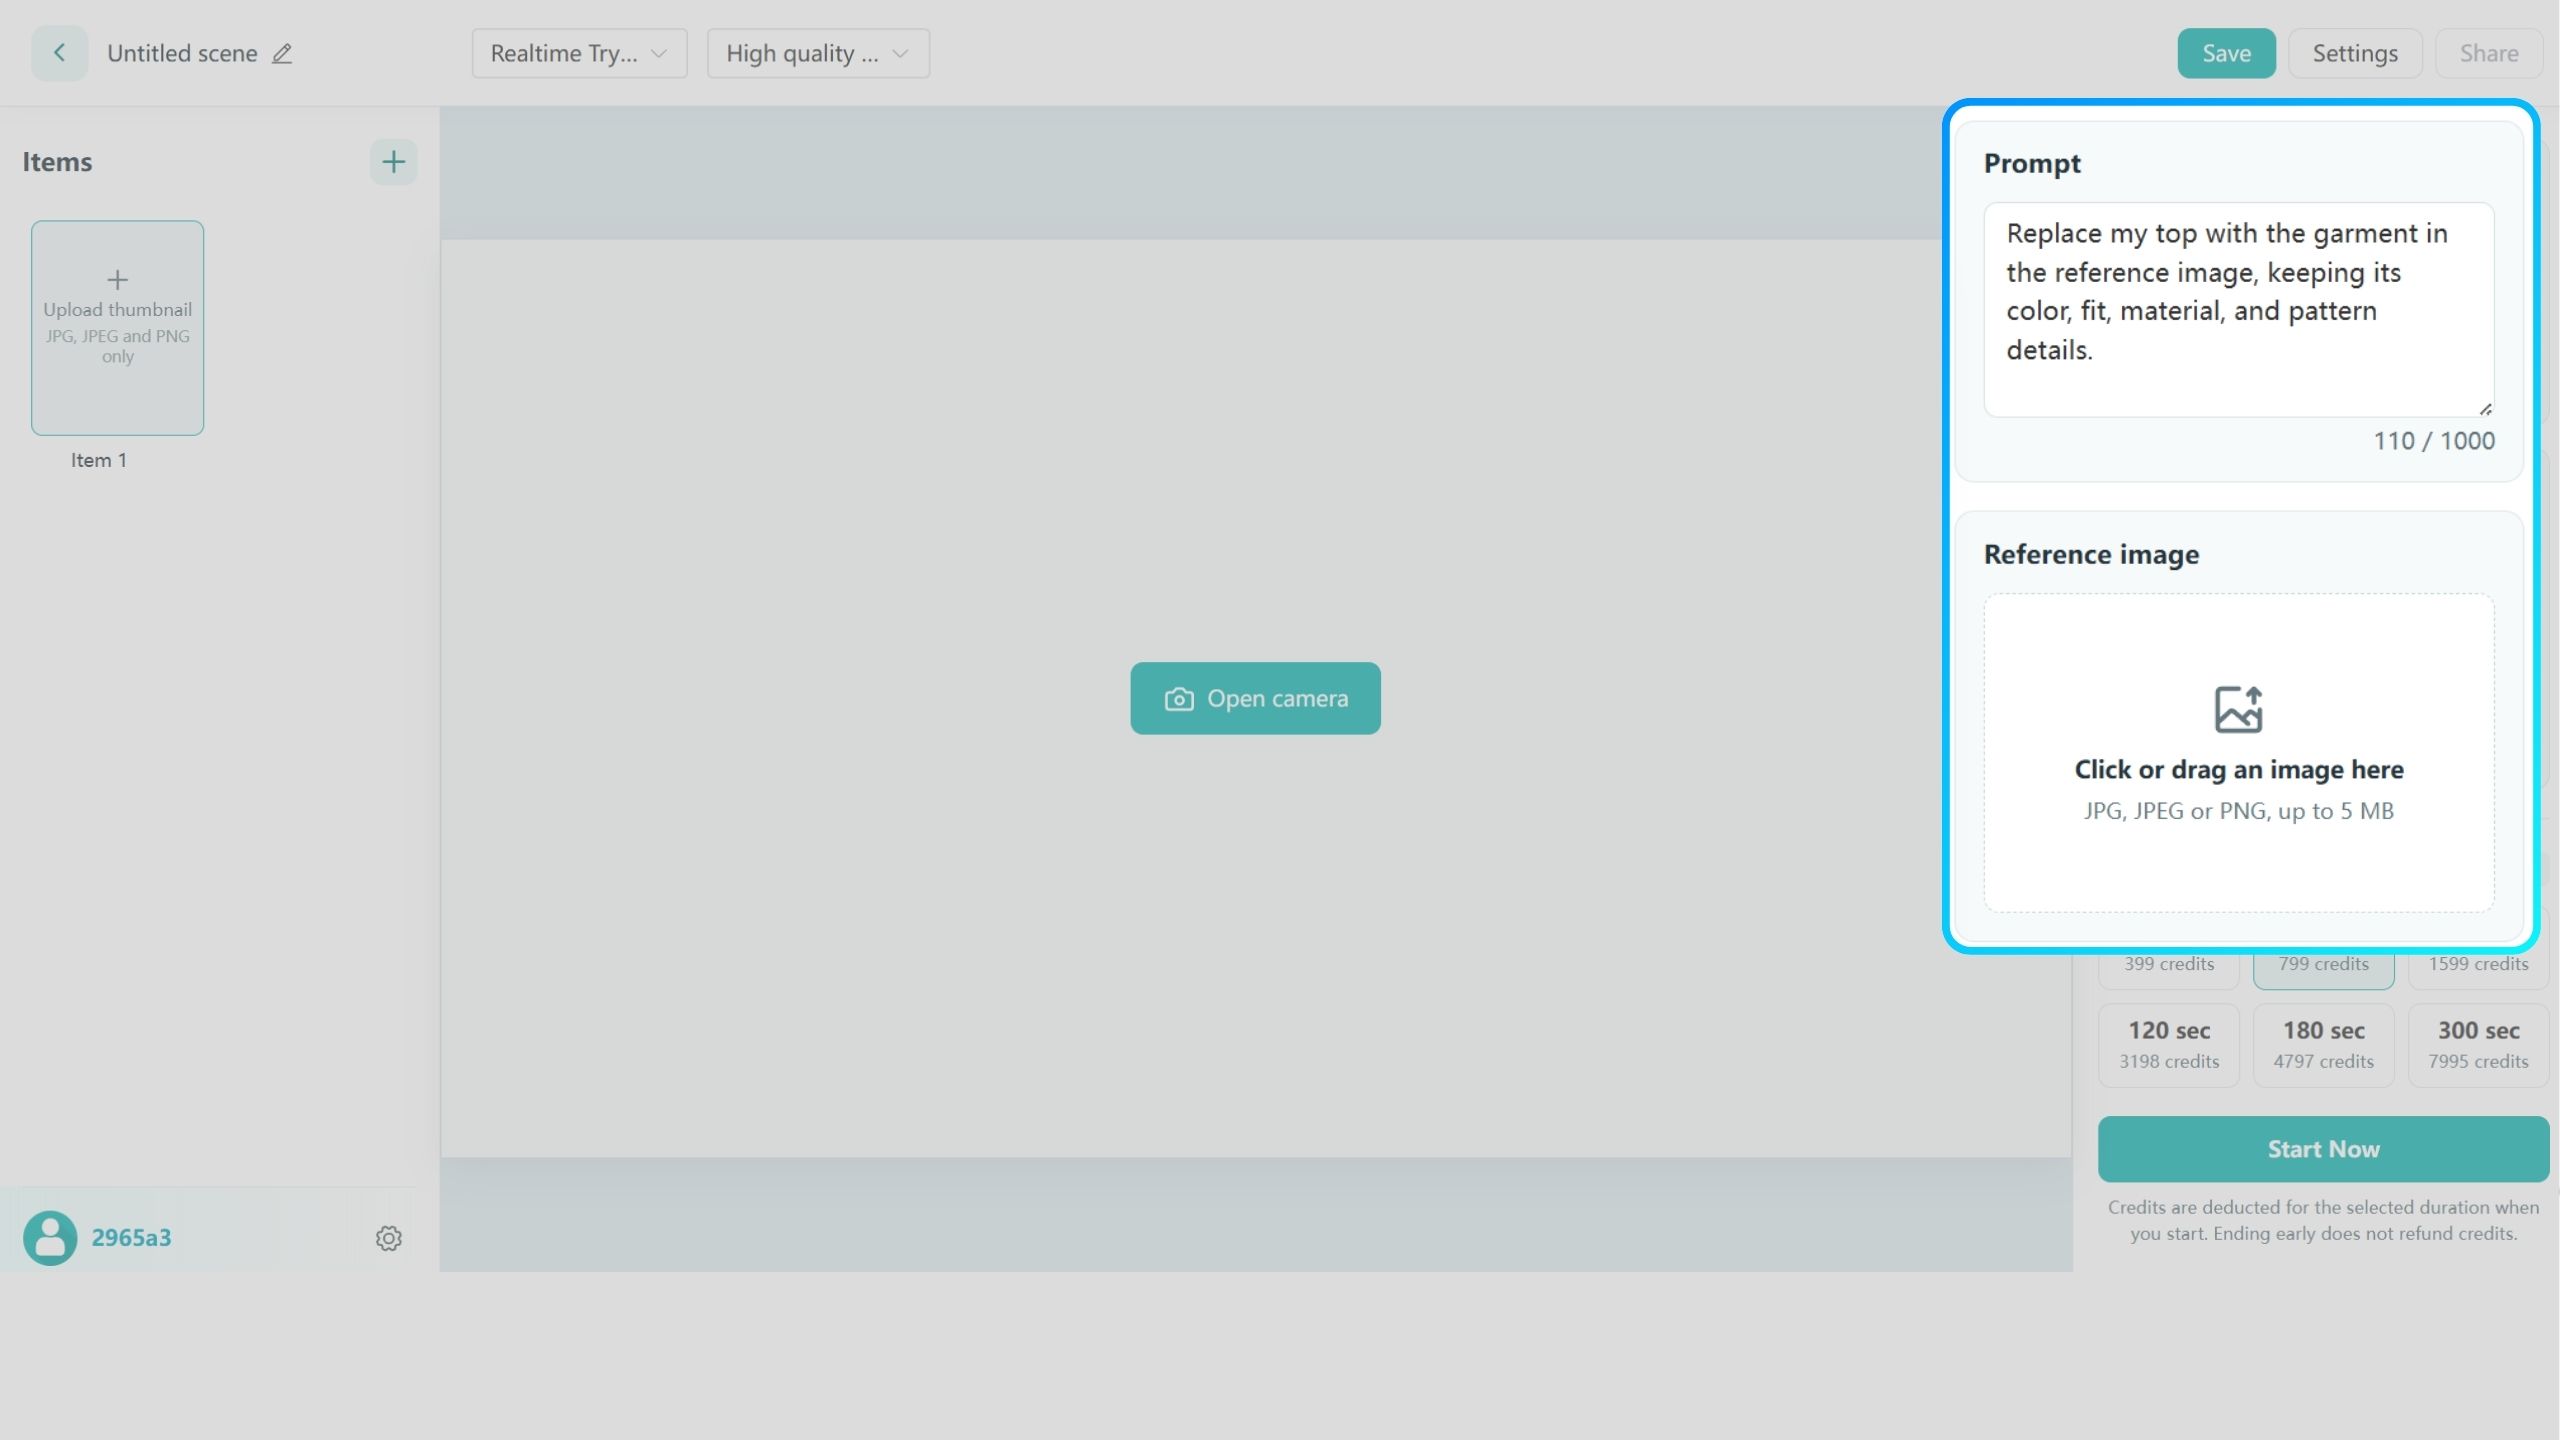The image size is (2560, 1440).
Task: Go back using the left arrow button
Action: 59,53
